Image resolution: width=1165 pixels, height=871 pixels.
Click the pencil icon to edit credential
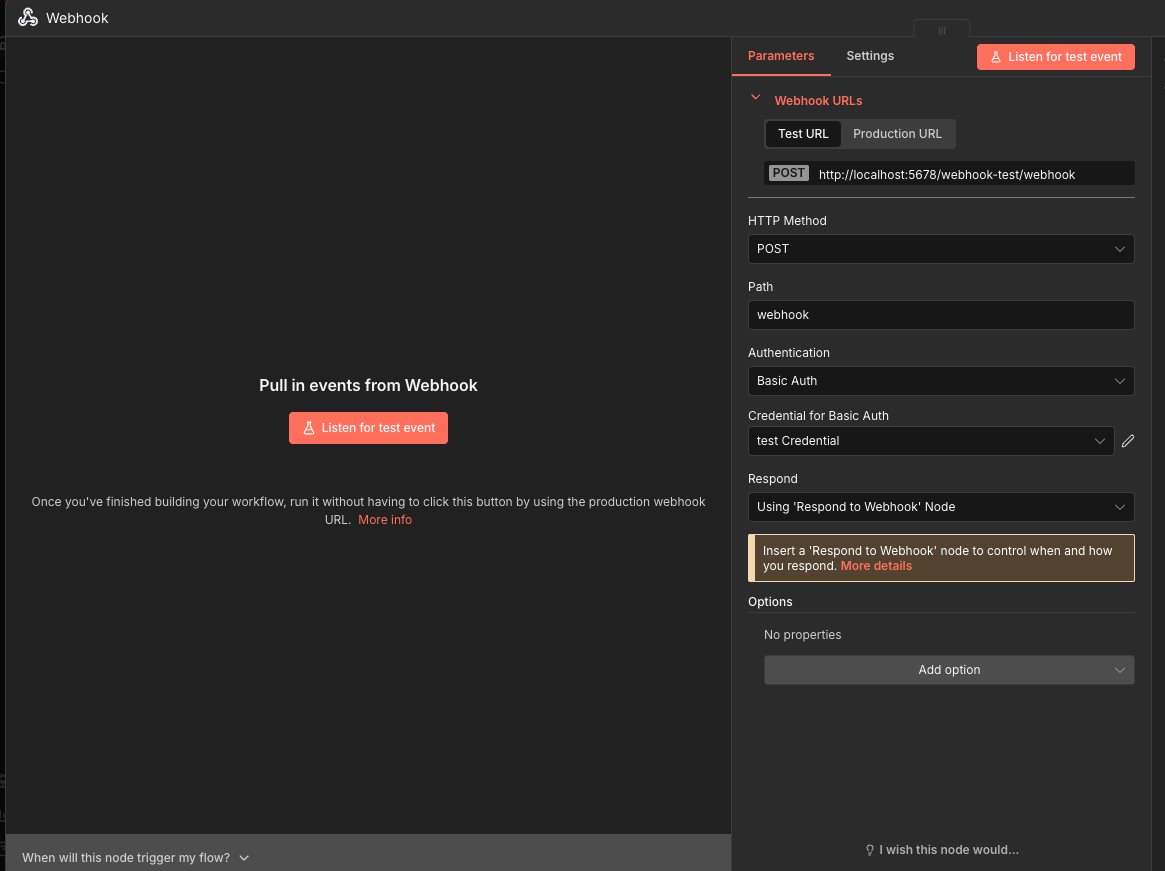1128,441
